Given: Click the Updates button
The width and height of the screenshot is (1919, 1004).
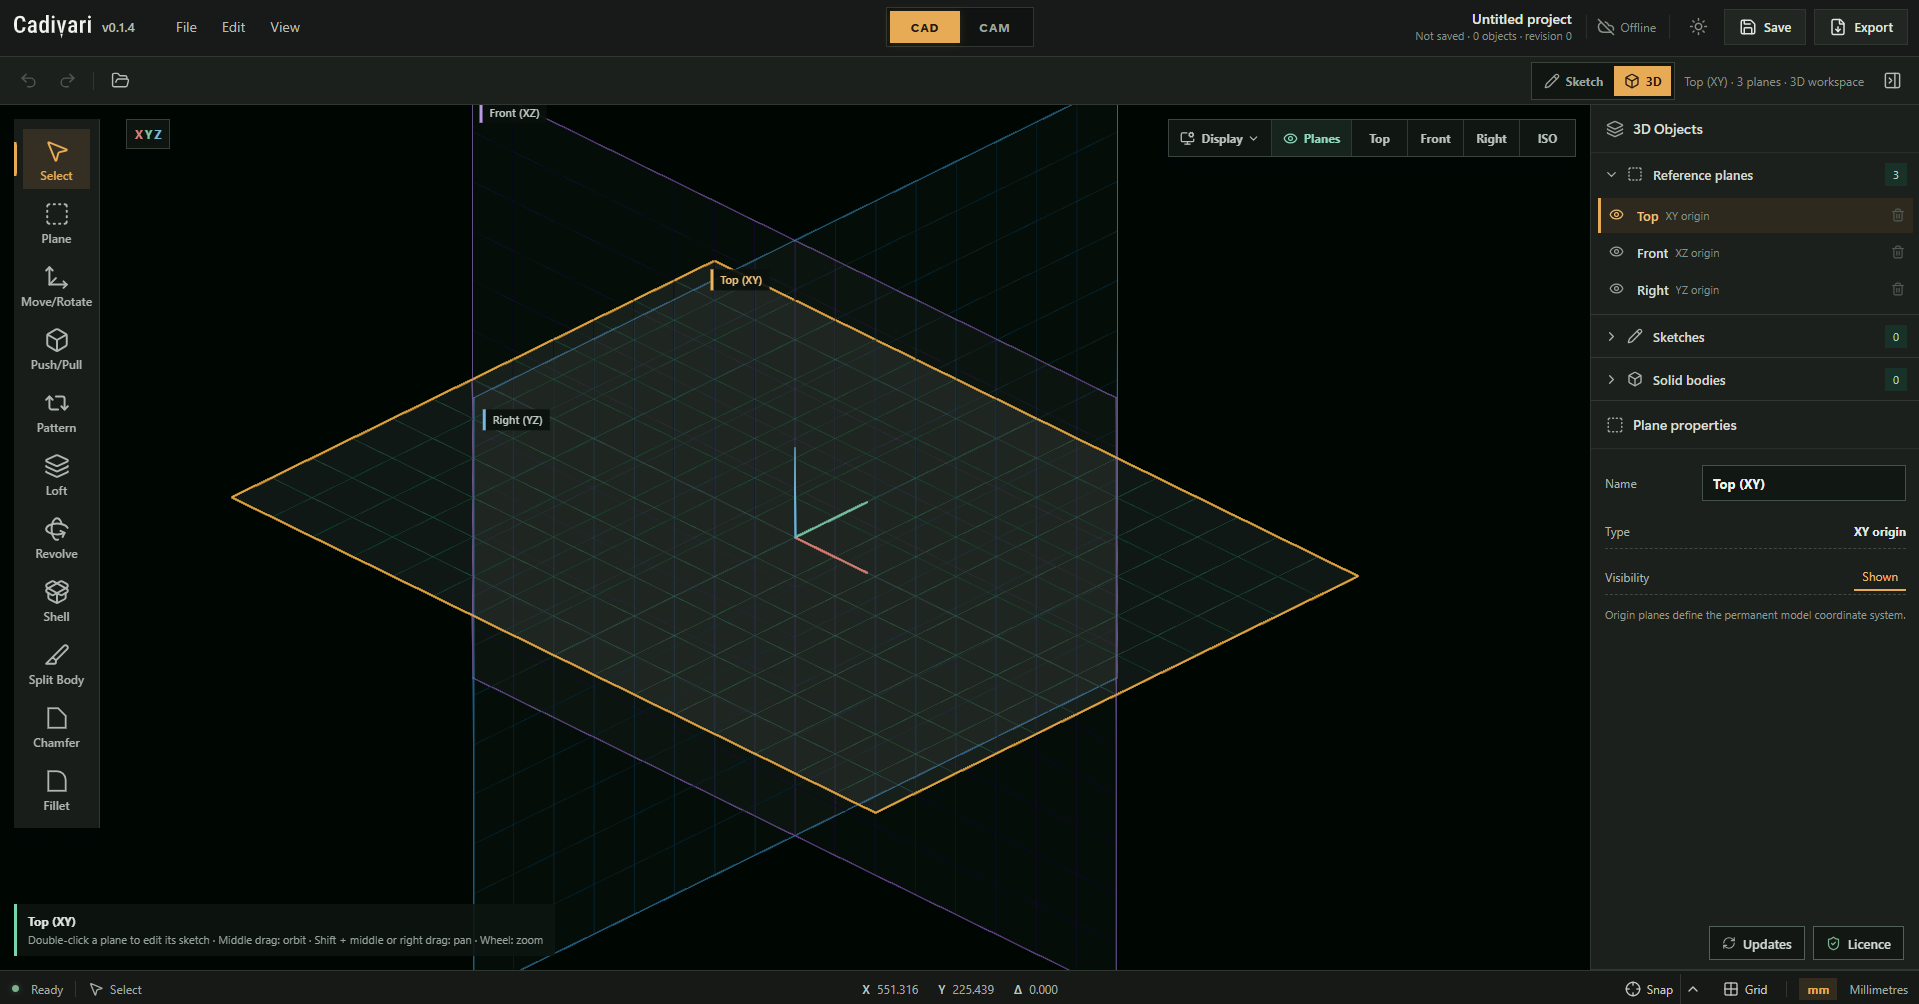Looking at the screenshot, I should click(x=1757, y=944).
